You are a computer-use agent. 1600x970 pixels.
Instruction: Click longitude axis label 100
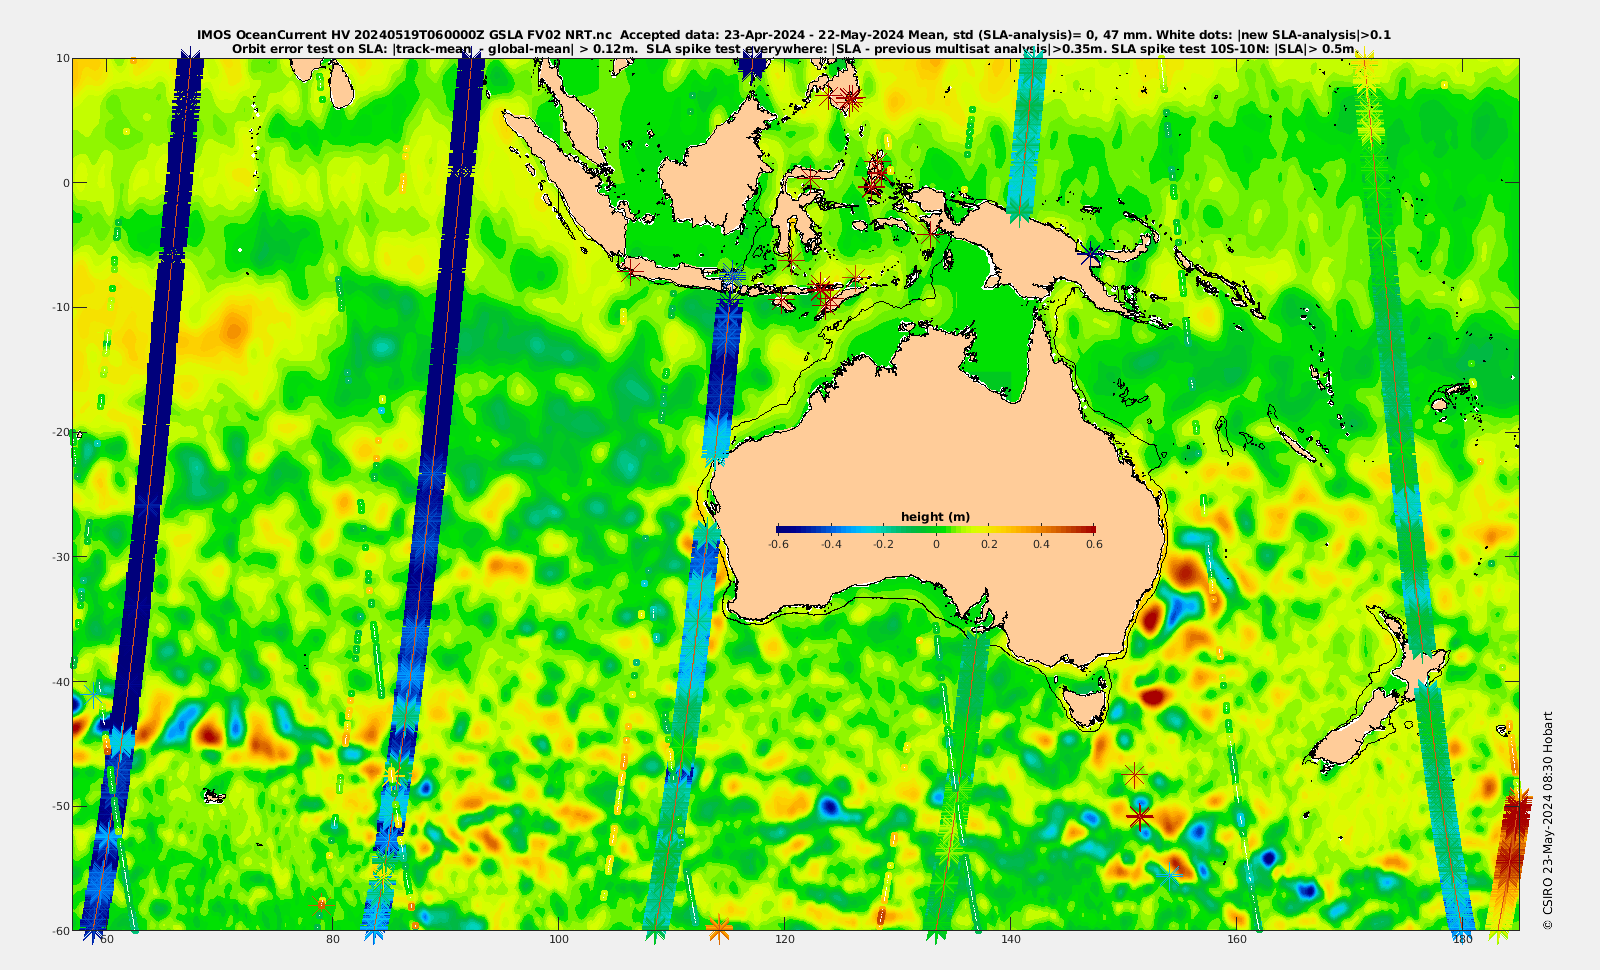pyautogui.click(x=559, y=940)
